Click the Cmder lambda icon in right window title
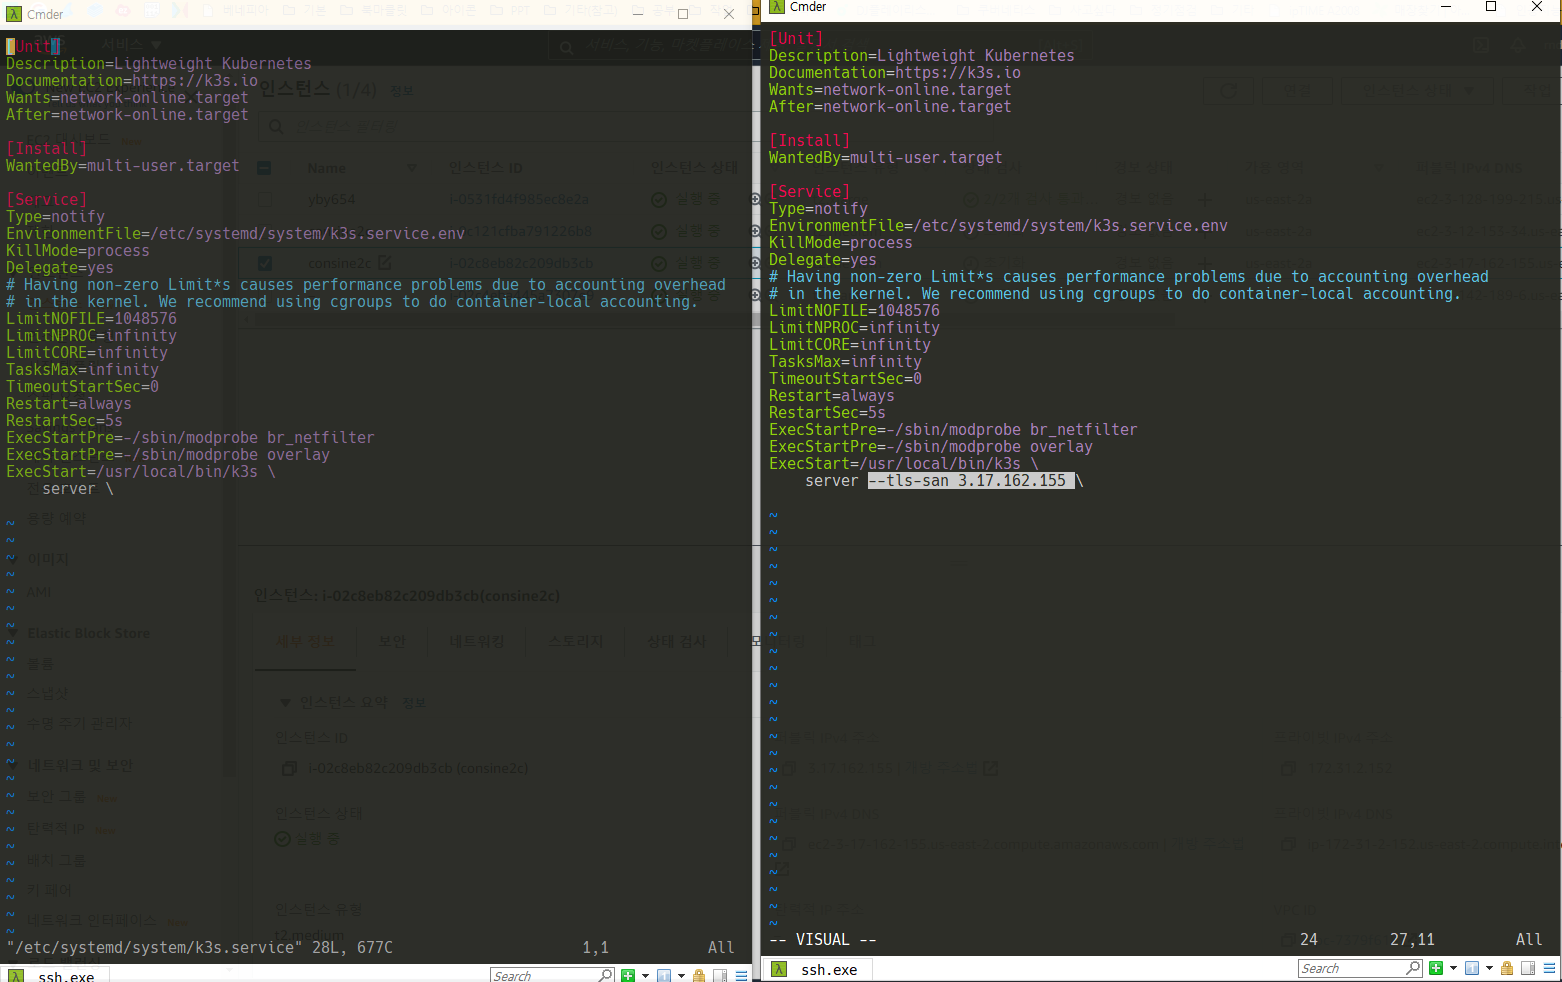Viewport: 1562px width, 982px height. pyautogui.click(x=777, y=7)
